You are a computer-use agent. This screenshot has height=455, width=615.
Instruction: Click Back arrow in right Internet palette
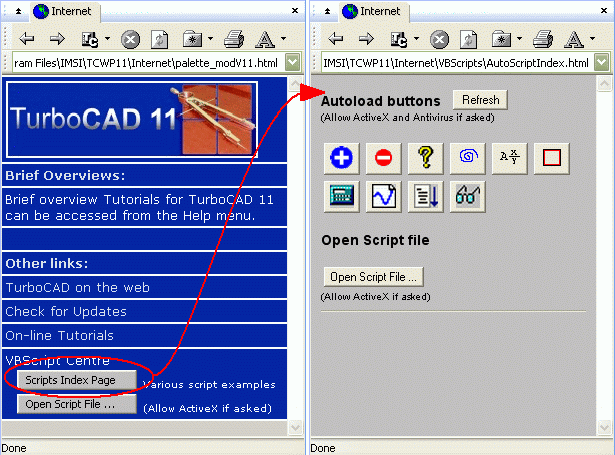click(x=336, y=39)
